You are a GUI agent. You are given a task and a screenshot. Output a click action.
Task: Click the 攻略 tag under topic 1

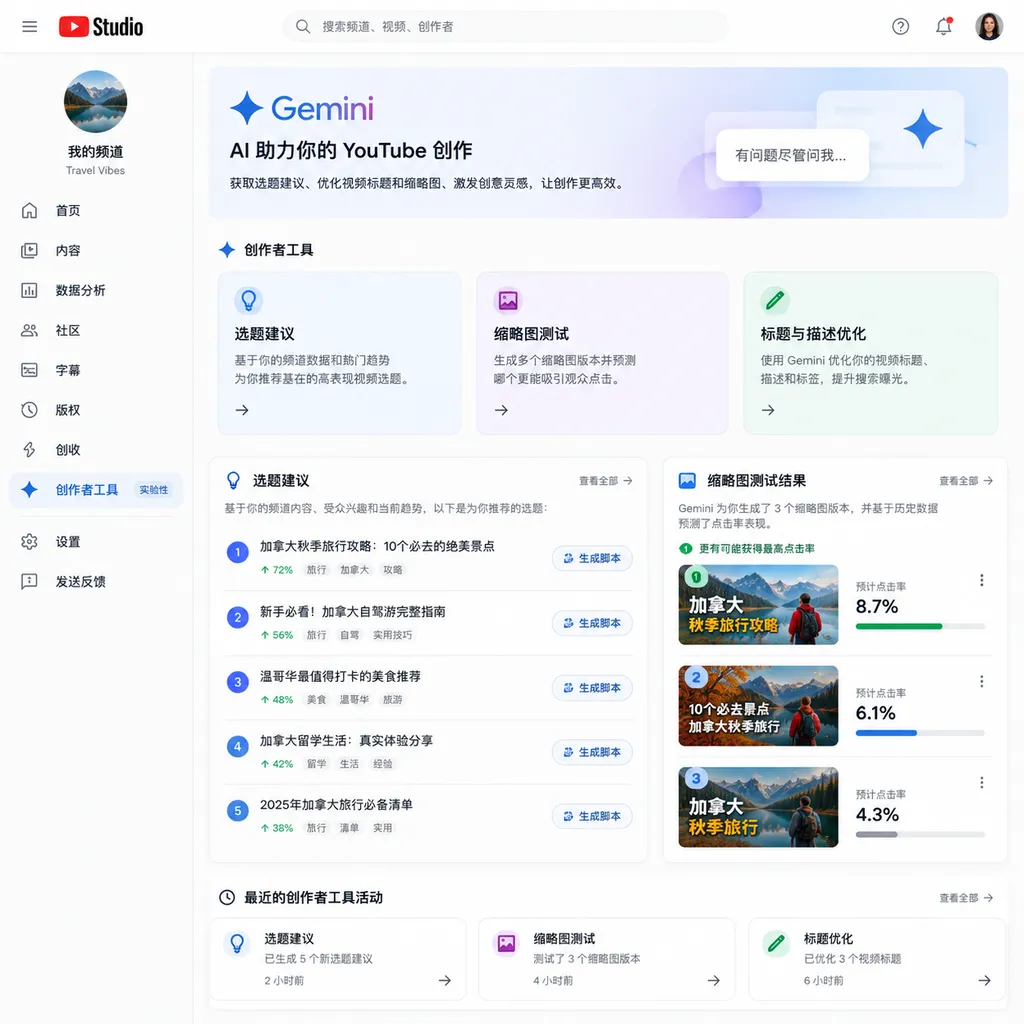tap(392, 570)
